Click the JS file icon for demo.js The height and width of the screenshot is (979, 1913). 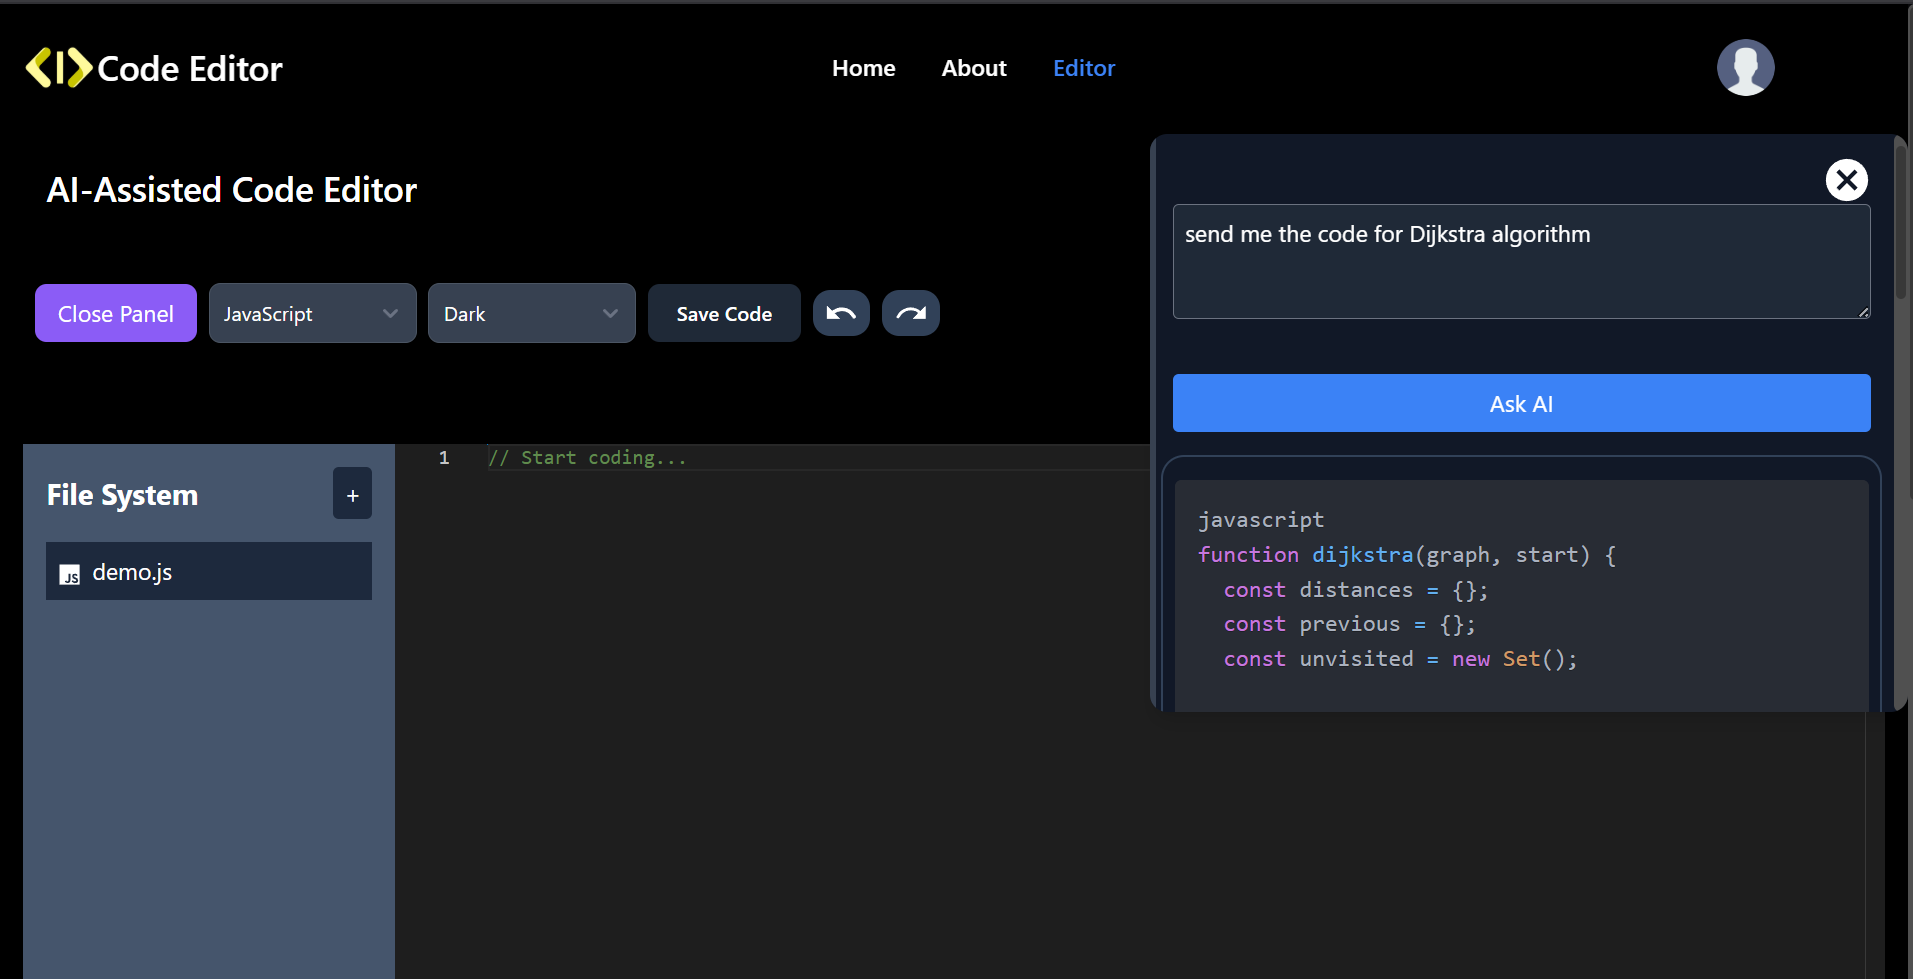[70, 574]
